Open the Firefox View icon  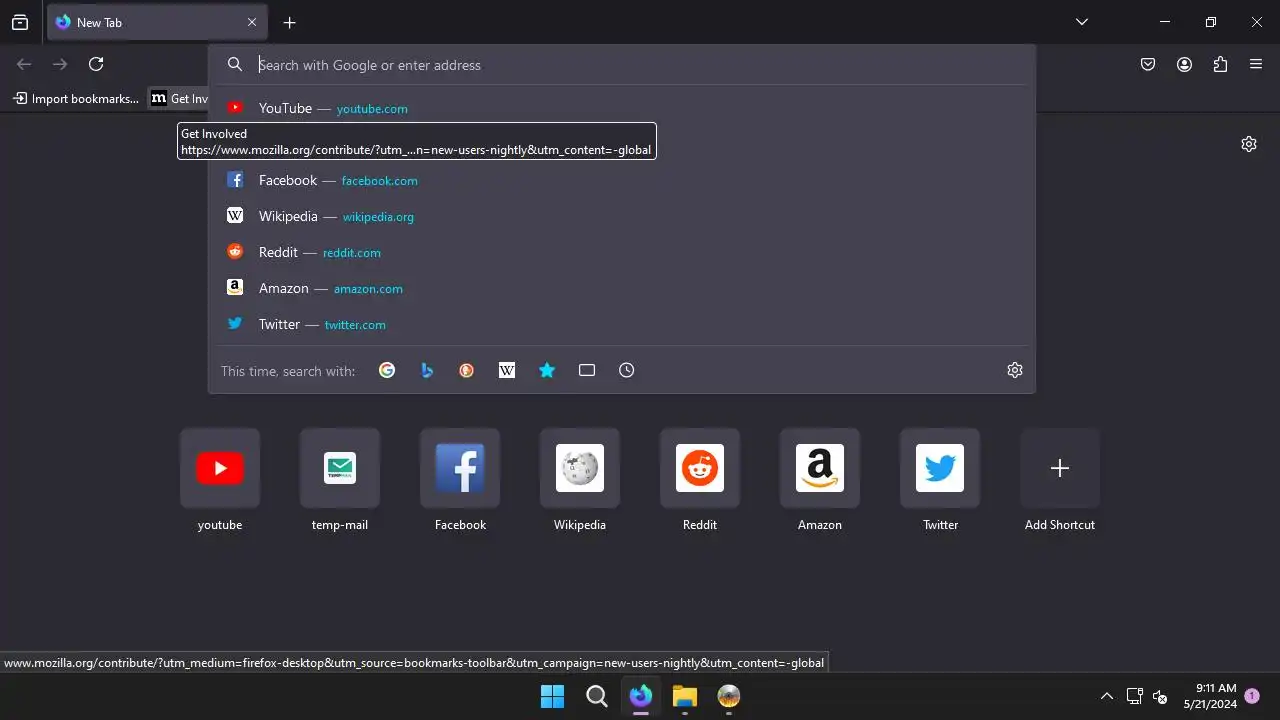pos(20,22)
